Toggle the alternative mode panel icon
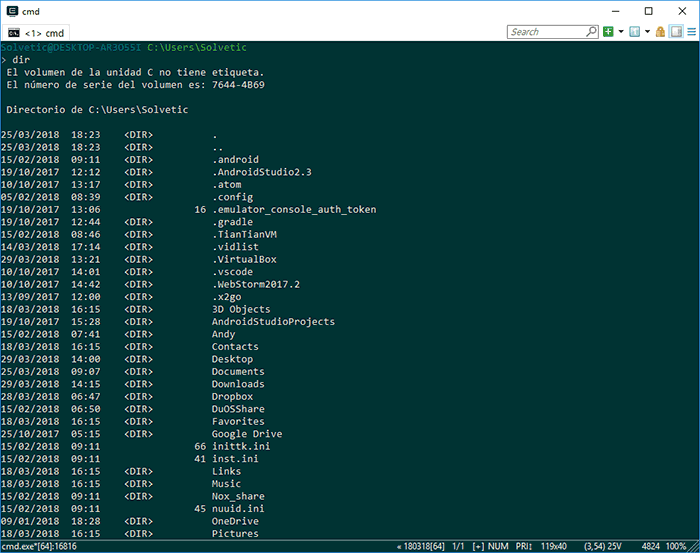Image resolution: width=700 pixels, height=553 pixels. pyautogui.click(x=676, y=32)
